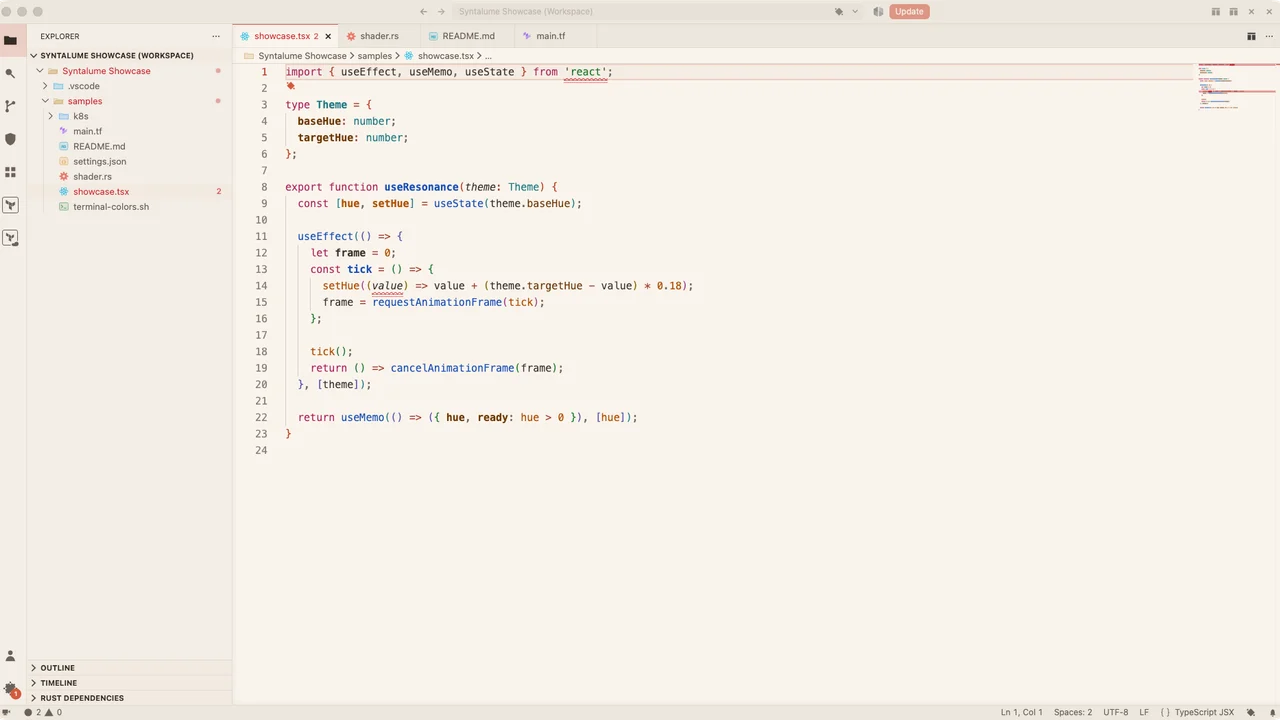Show errors and warnings count in status bar
1280x720 pixels.
click(x=43, y=712)
